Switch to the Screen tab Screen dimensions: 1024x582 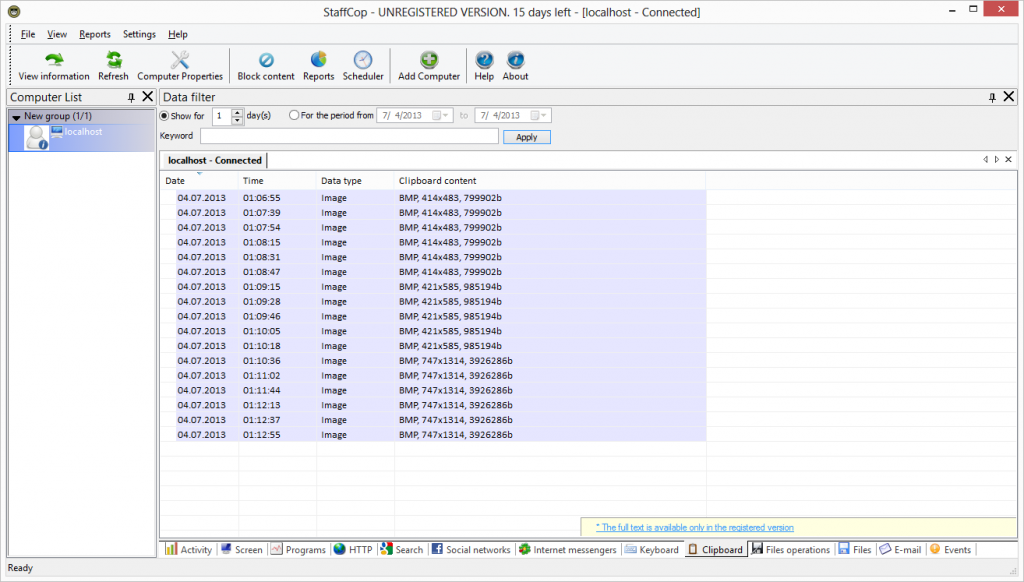click(x=242, y=549)
